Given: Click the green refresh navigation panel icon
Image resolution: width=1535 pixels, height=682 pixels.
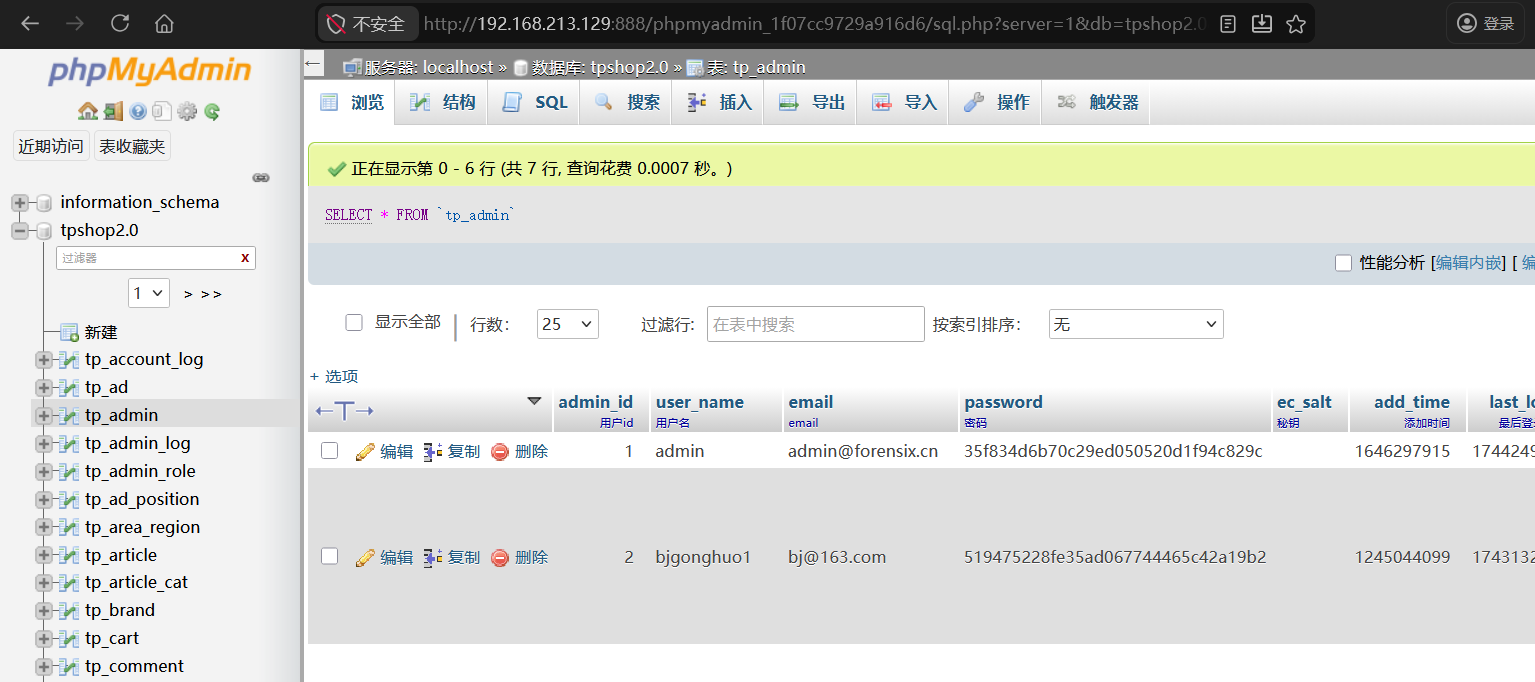Looking at the screenshot, I should 211,111.
